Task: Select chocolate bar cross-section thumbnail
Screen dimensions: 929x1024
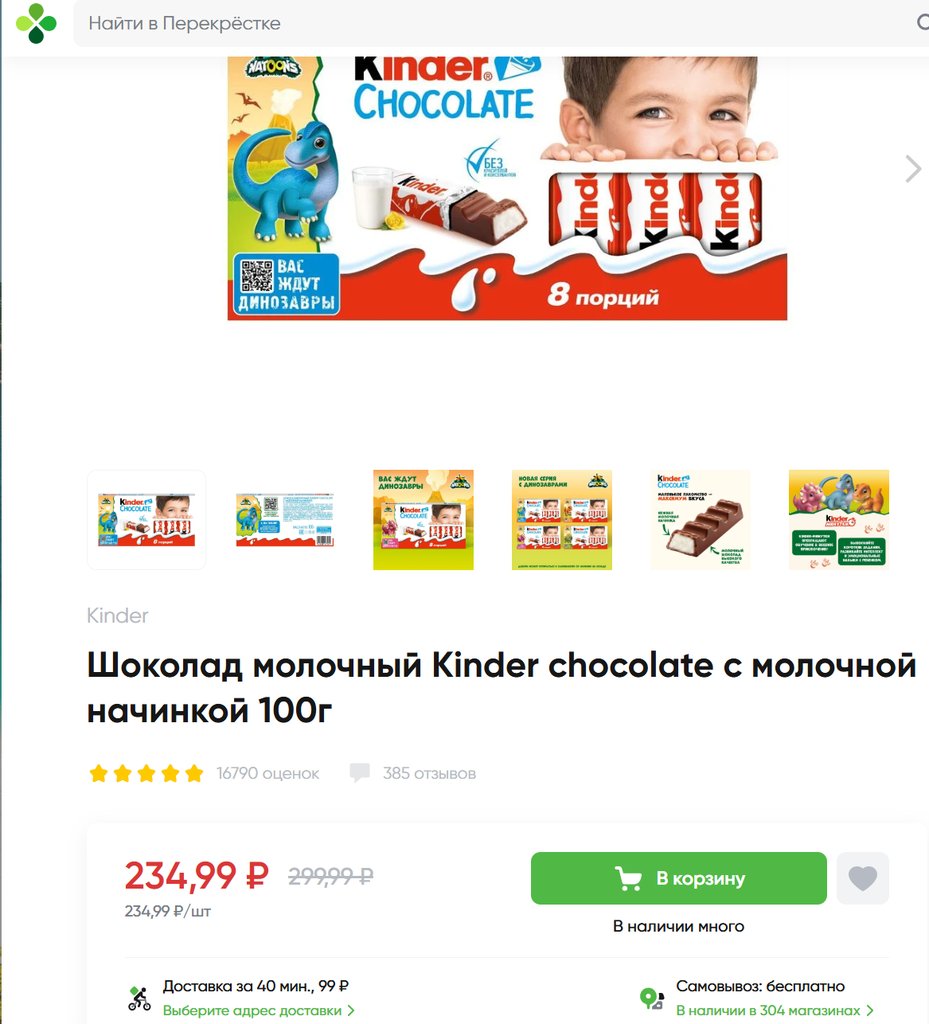Action: click(700, 520)
